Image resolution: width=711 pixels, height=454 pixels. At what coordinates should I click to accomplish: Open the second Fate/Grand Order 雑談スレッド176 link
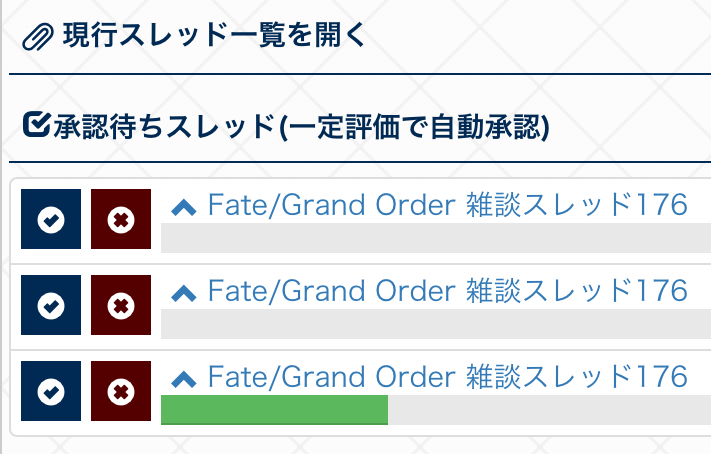(447, 291)
